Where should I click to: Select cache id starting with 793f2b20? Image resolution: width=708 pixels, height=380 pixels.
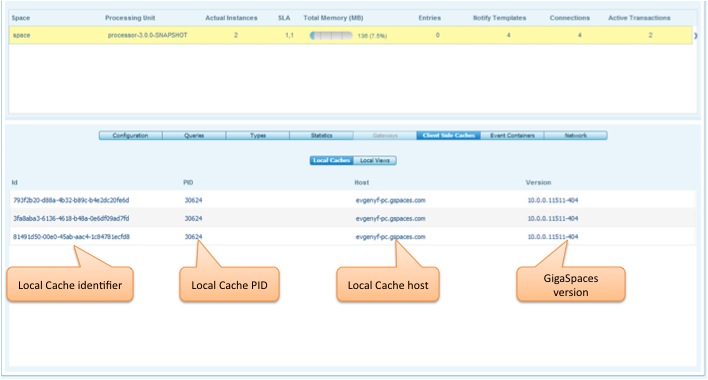pos(71,200)
